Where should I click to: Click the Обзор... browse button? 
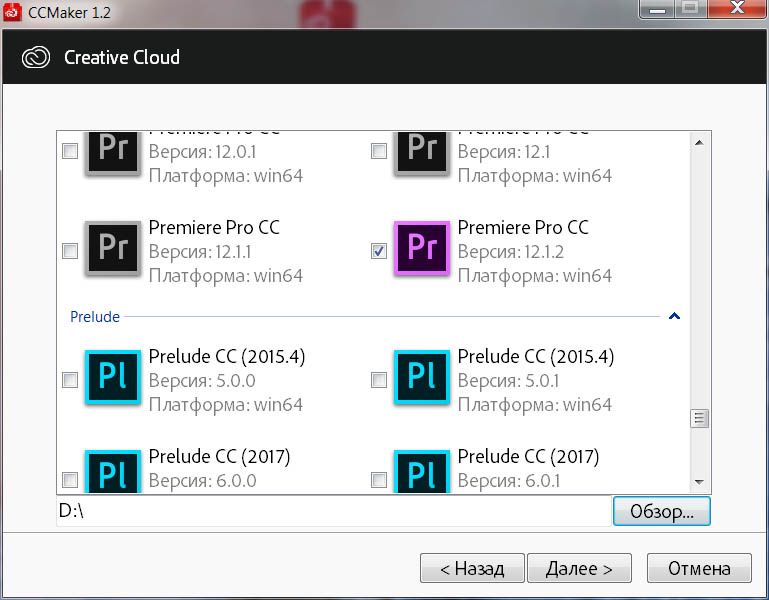tap(662, 511)
